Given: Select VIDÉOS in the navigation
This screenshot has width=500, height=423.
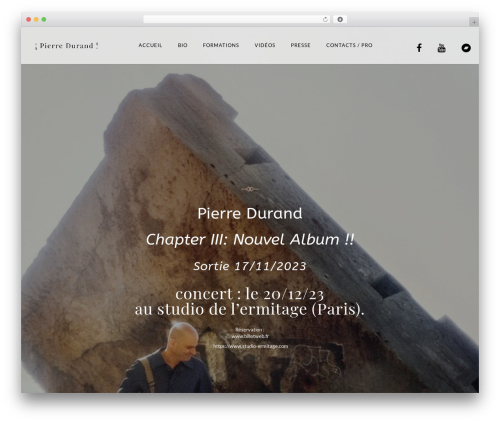Looking at the screenshot, I should pos(265,45).
